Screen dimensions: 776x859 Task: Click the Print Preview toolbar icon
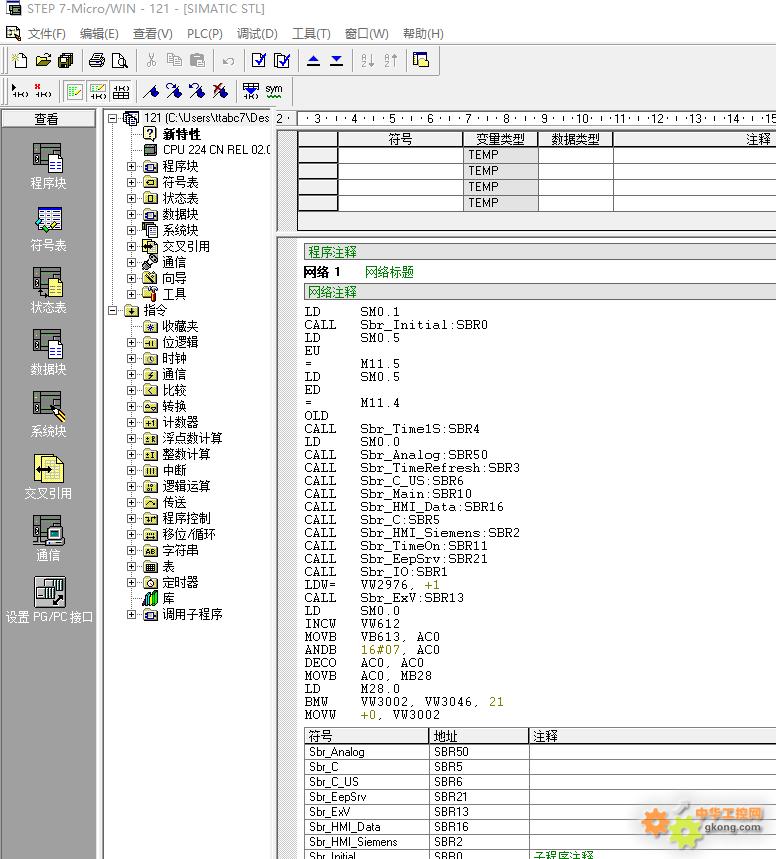pyautogui.click(x=119, y=61)
